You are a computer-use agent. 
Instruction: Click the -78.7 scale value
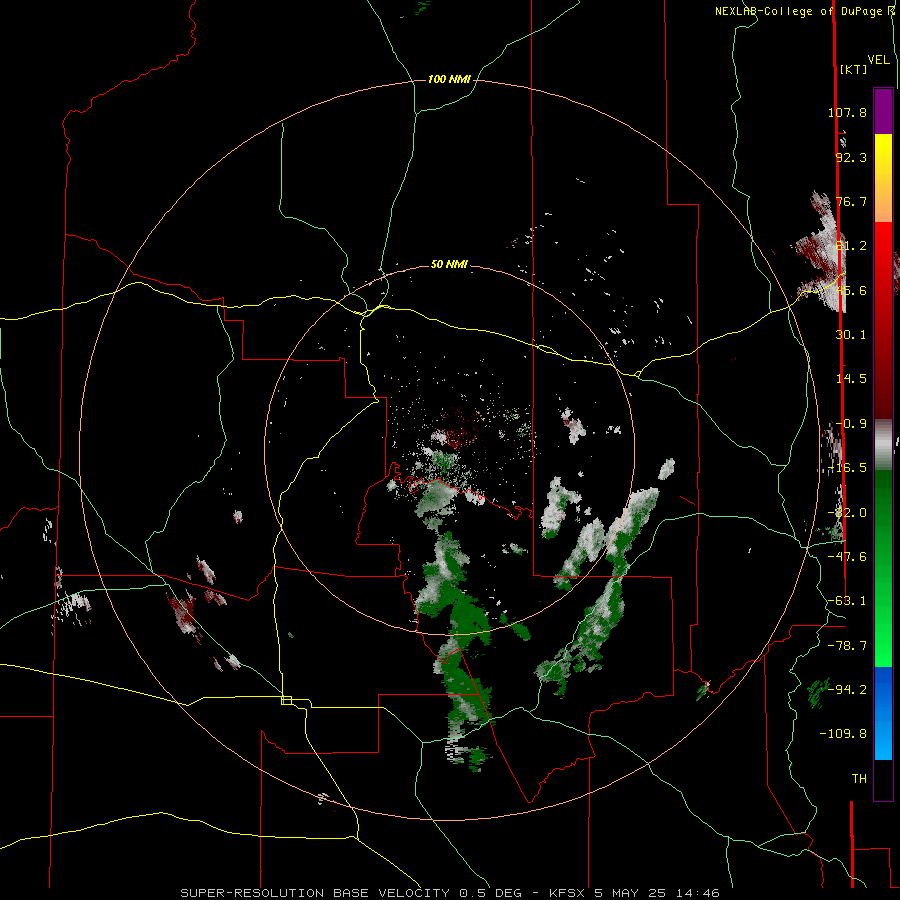pos(847,646)
